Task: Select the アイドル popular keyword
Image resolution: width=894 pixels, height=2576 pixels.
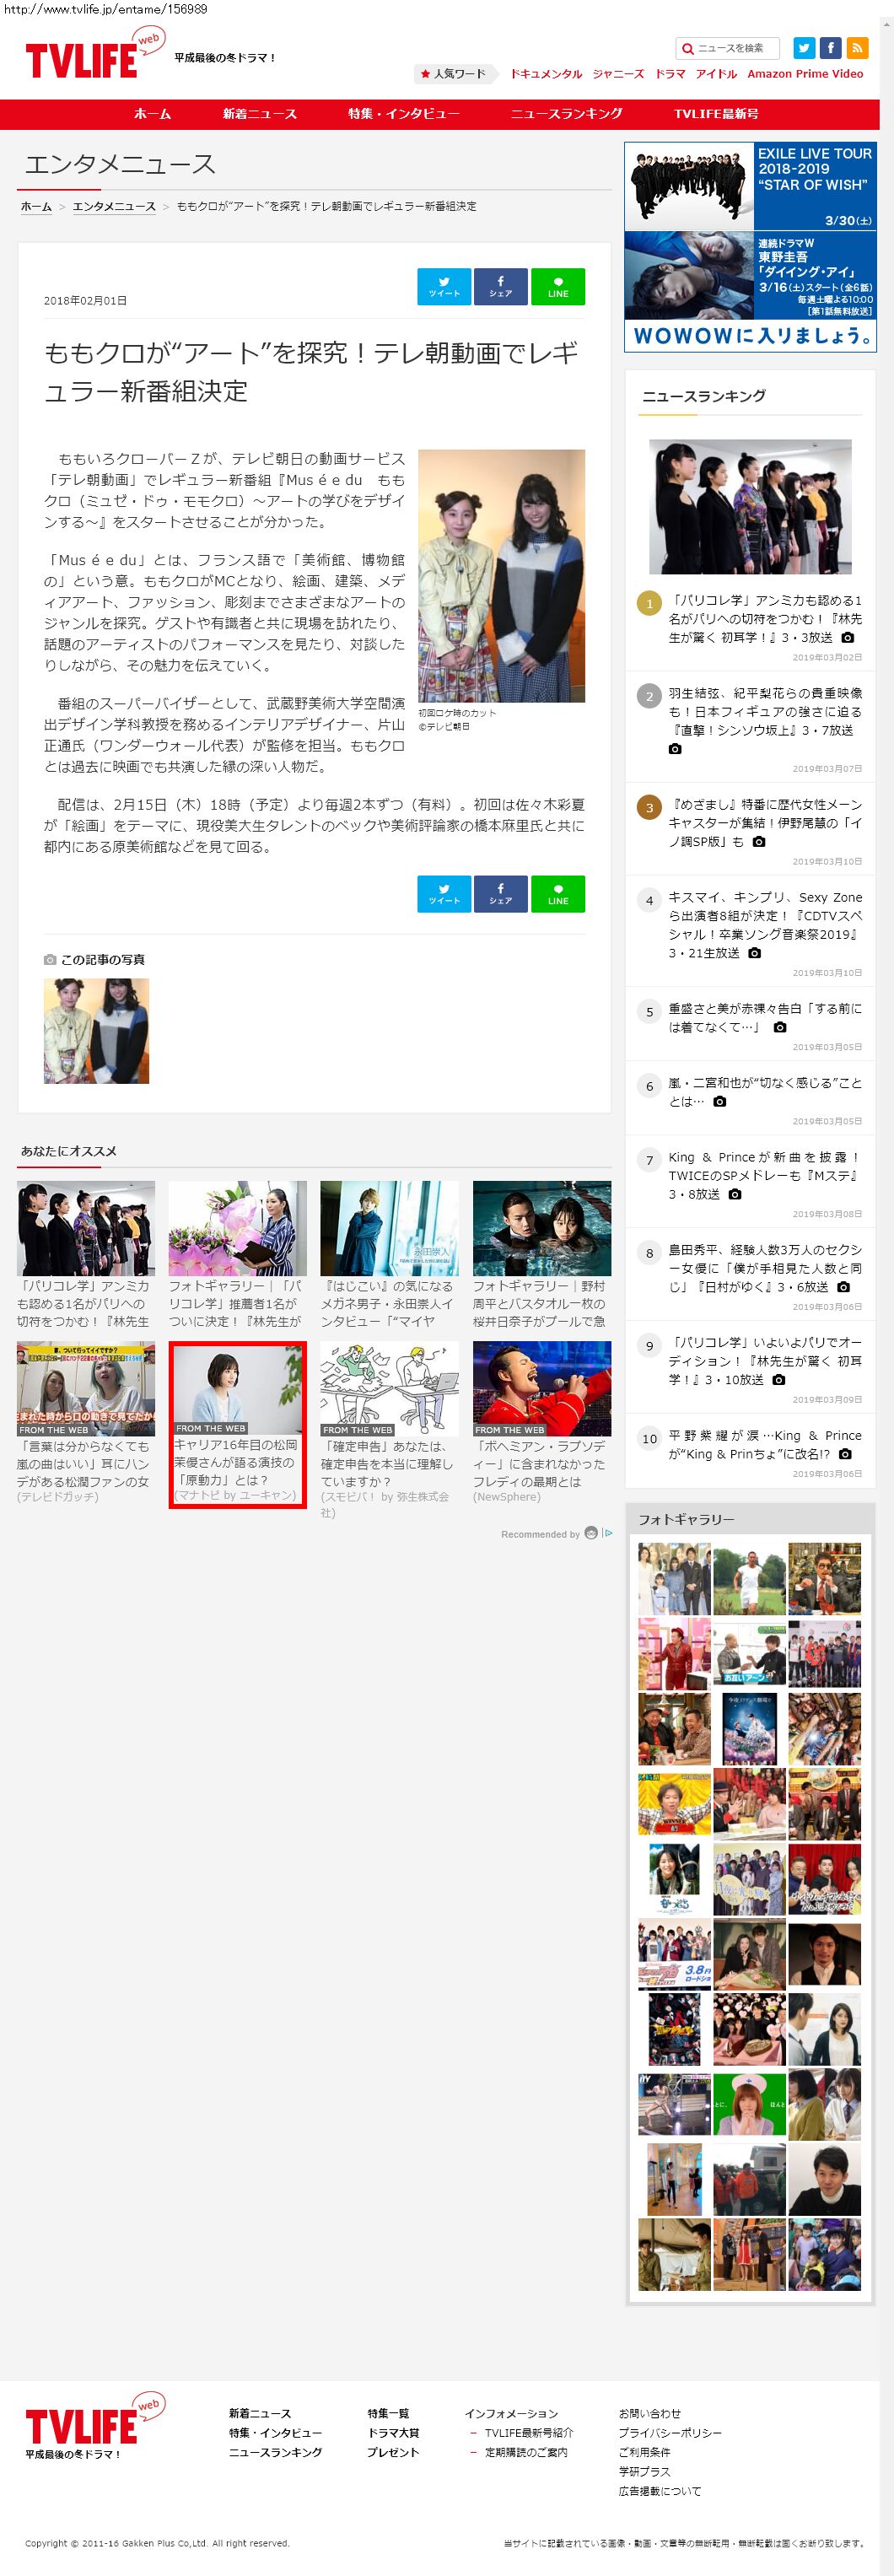Action: point(716,74)
